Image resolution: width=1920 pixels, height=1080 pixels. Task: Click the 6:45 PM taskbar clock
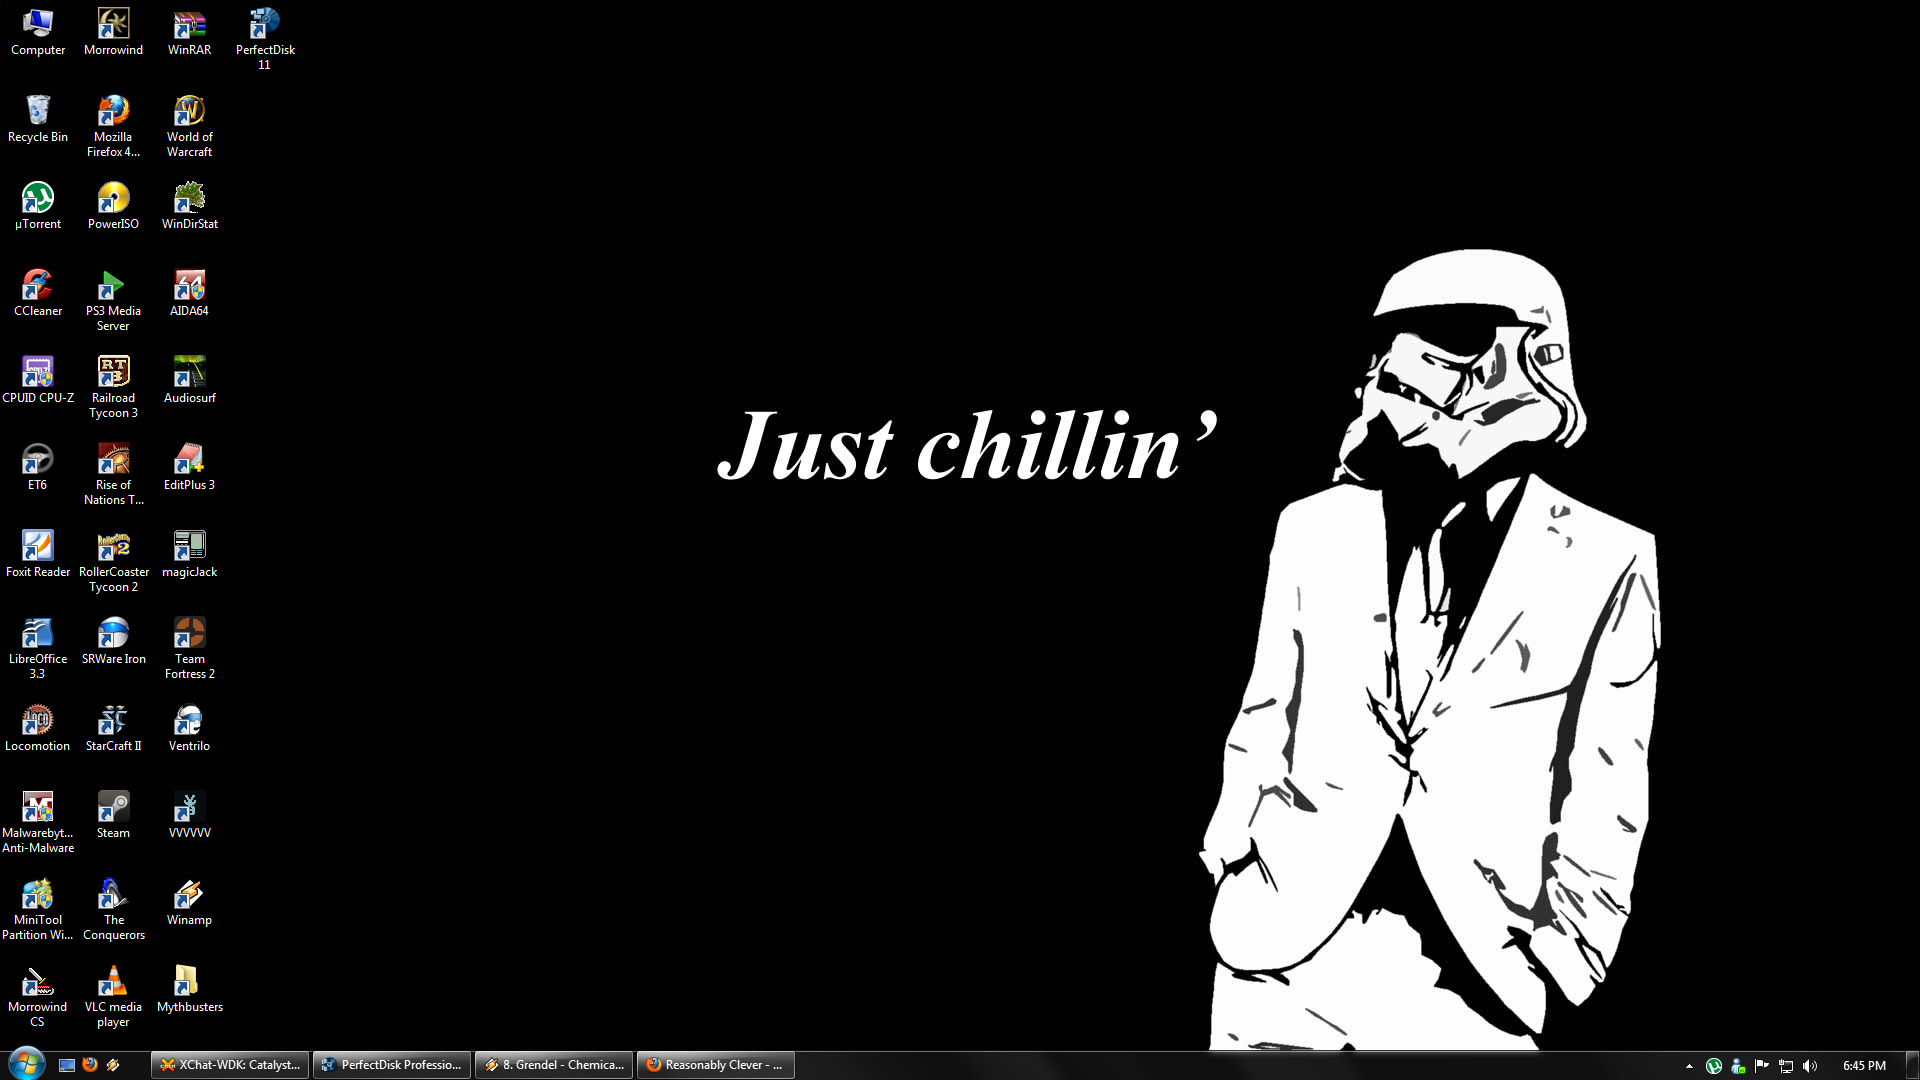(x=1864, y=1066)
